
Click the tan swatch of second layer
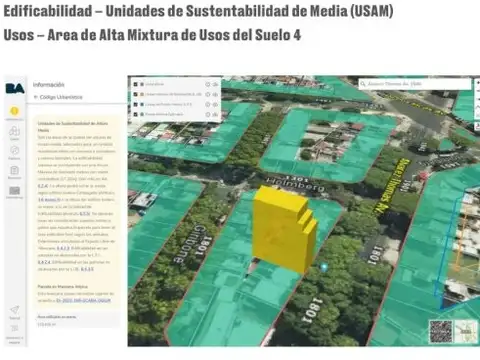coord(142,94)
